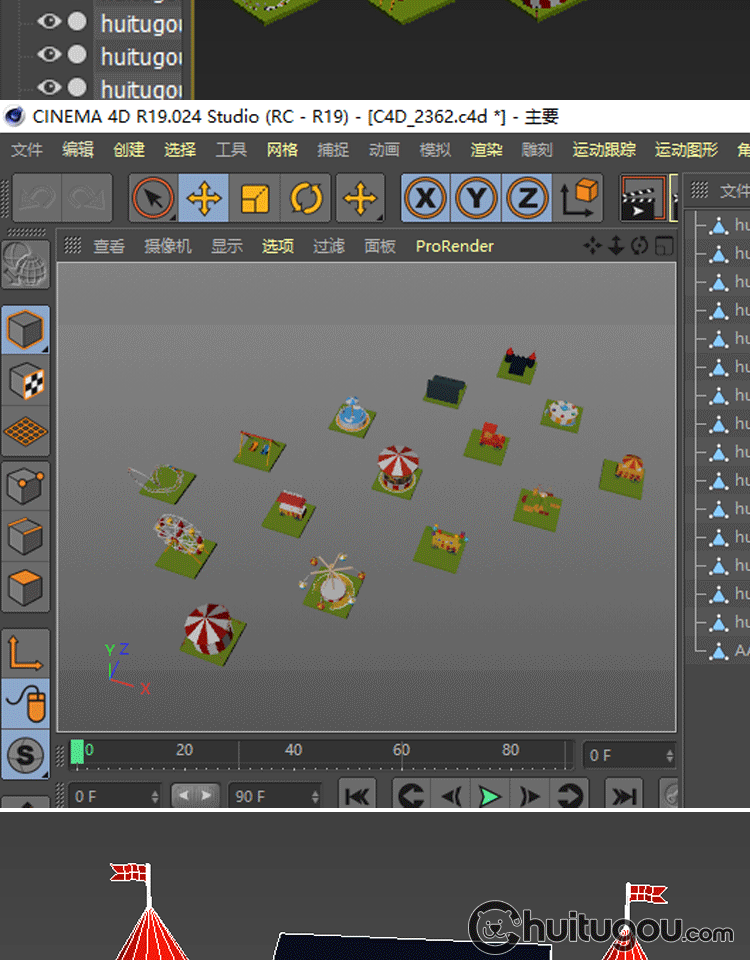750x960 pixels.
Task: Click frame 40 on the timeline ruler
Action: (x=293, y=751)
